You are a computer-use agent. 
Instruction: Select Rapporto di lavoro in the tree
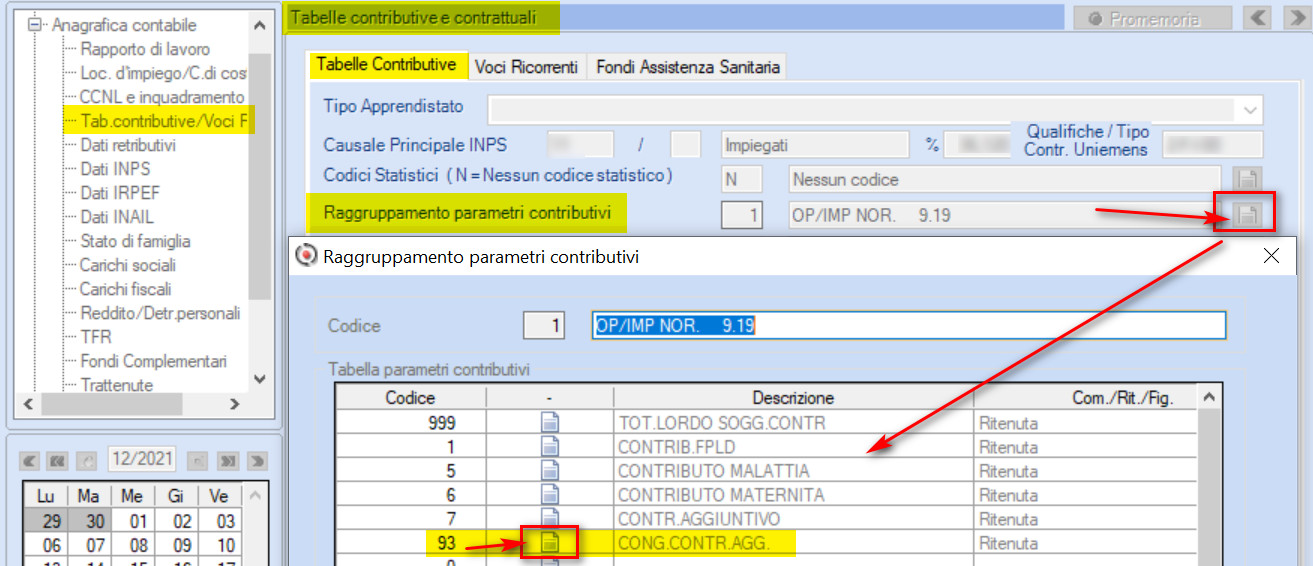coord(145,49)
